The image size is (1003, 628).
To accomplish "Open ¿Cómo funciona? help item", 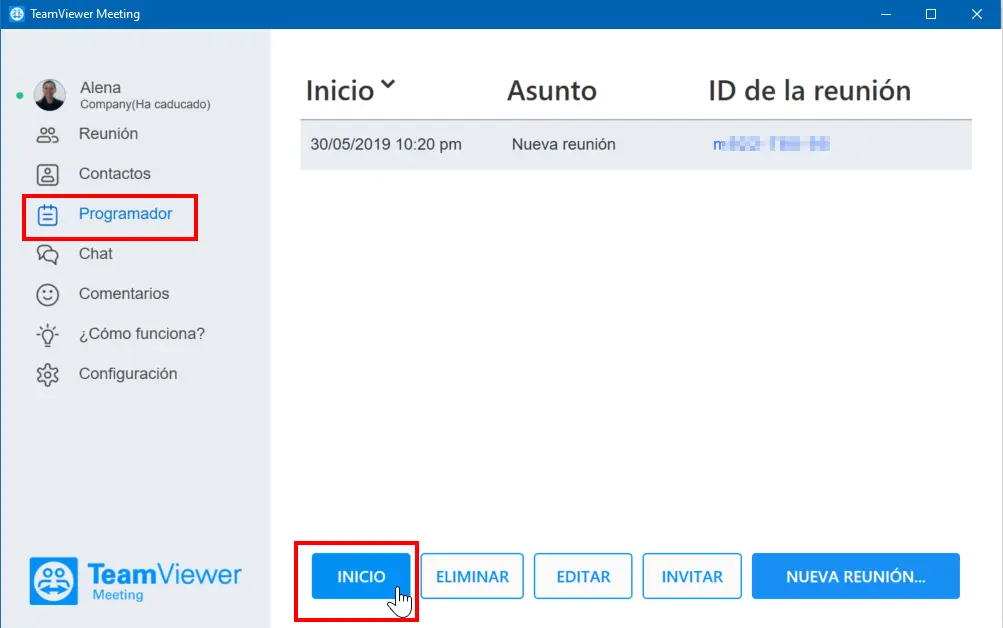I will click(x=142, y=334).
